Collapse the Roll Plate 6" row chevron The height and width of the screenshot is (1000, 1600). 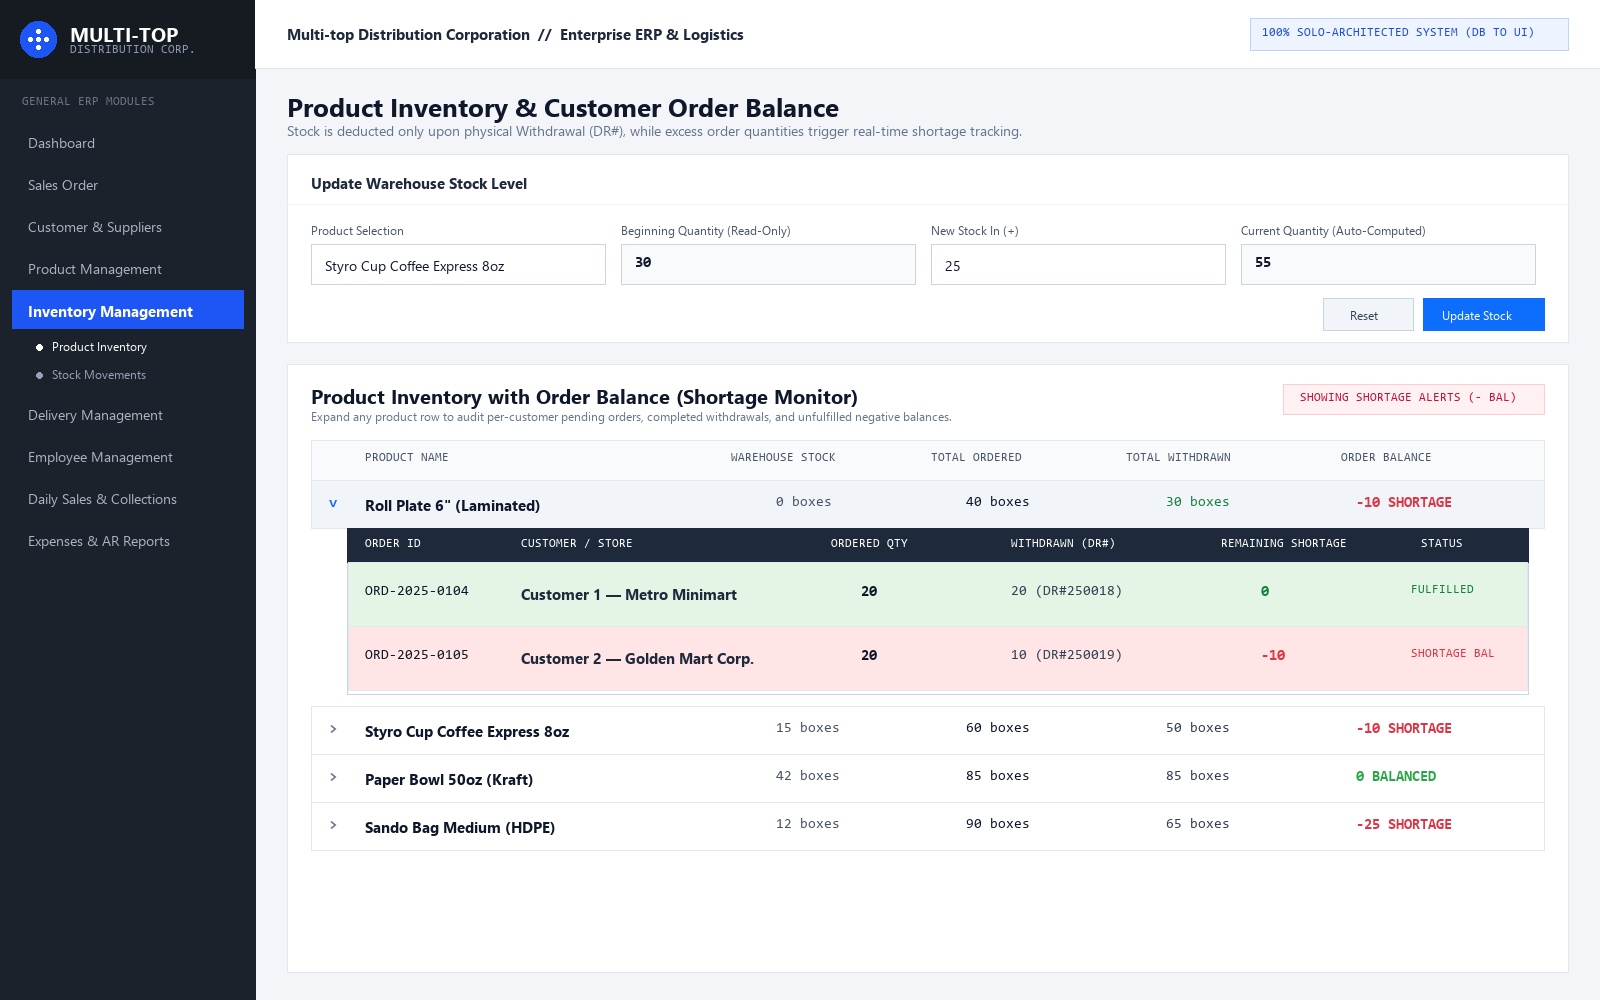[333, 503]
